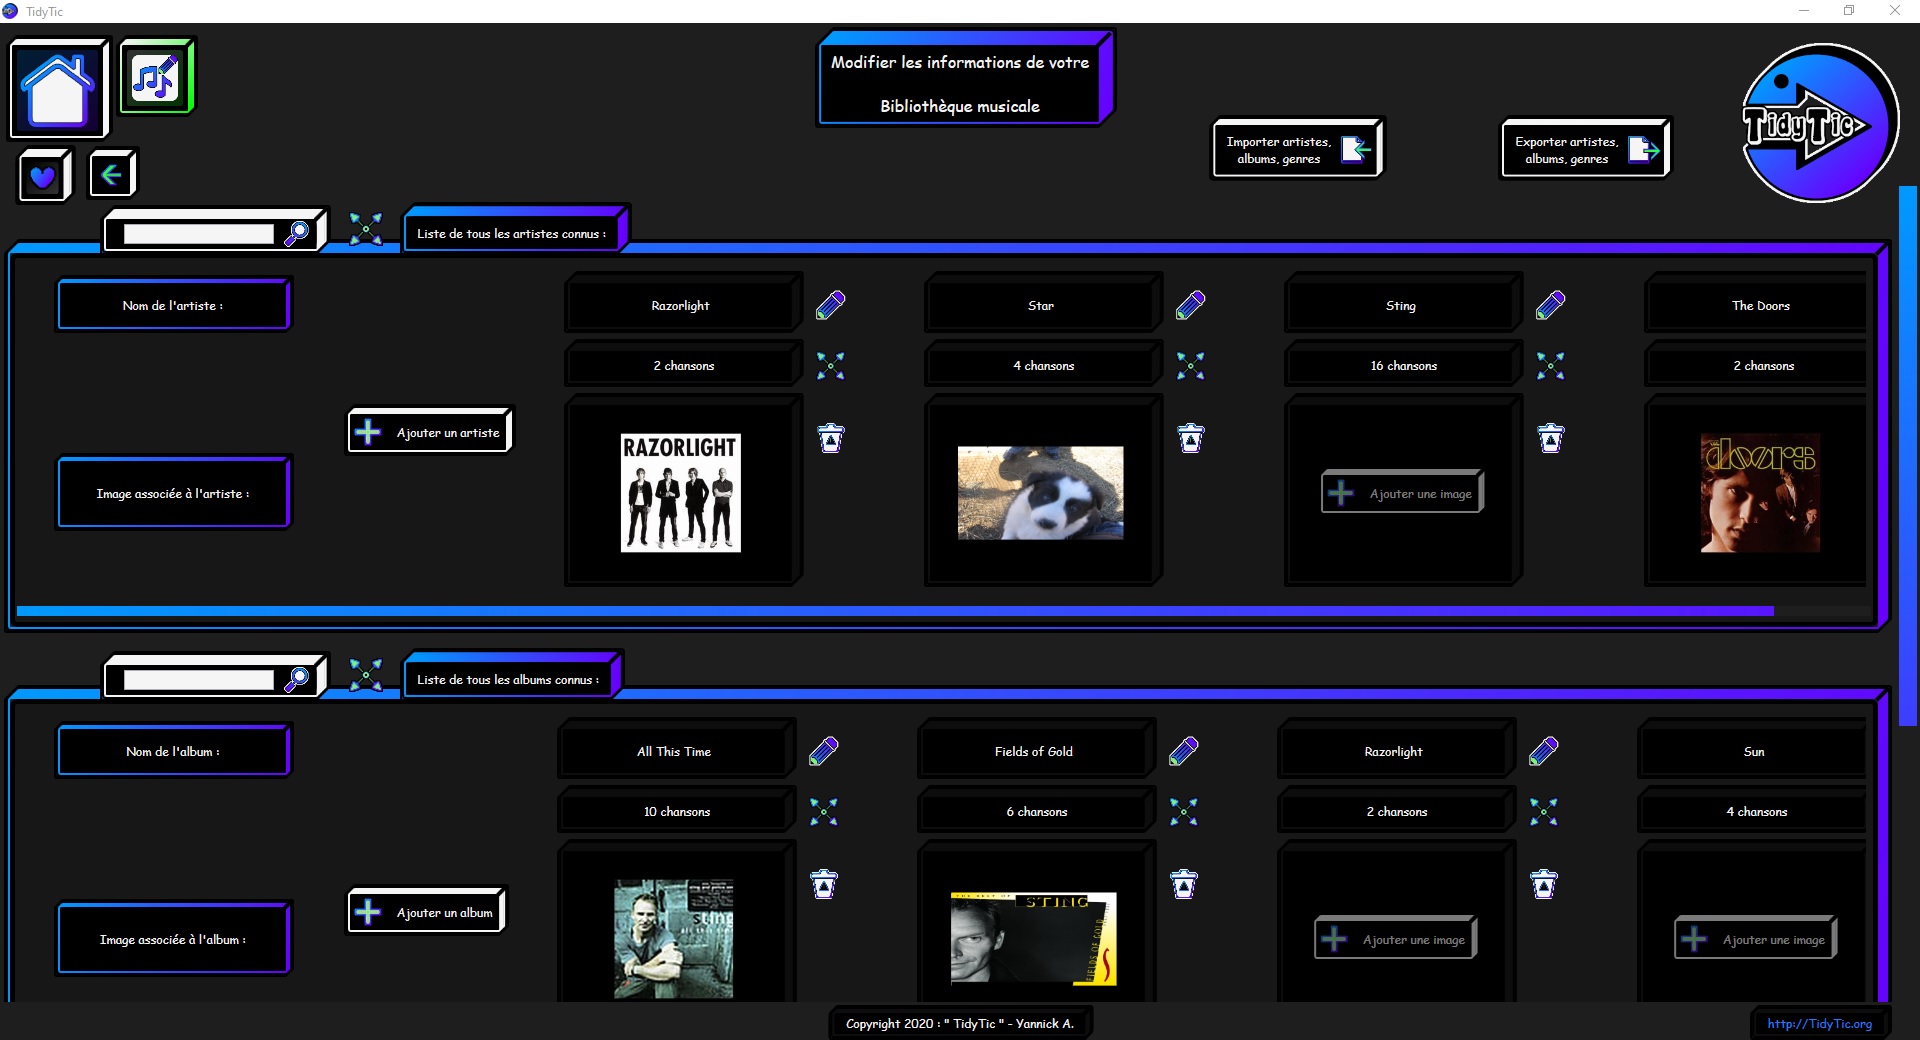Focus the album search field
This screenshot has width=1920, height=1040.
(x=198, y=680)
